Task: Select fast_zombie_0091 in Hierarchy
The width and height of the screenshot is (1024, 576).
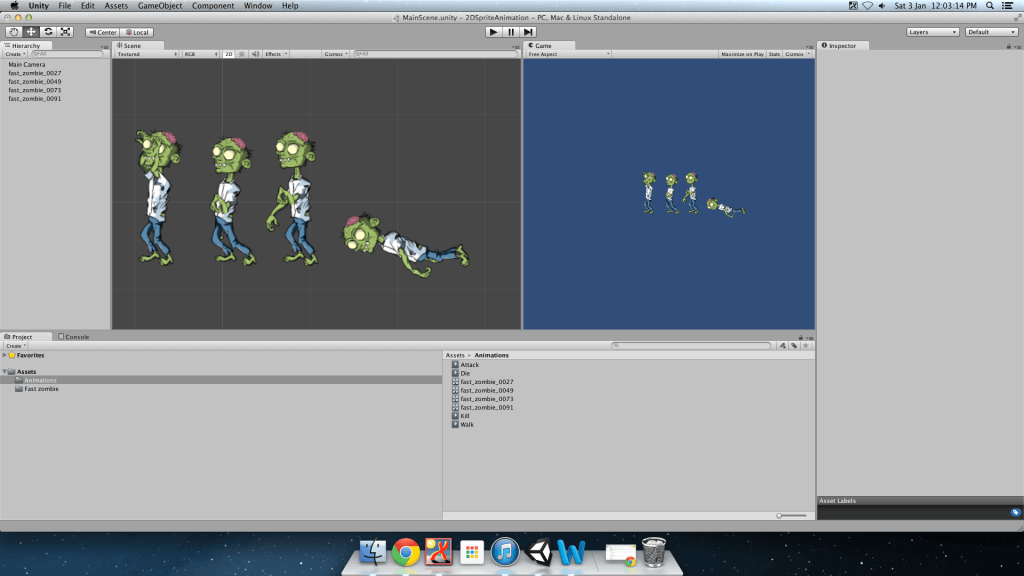Action: point(35,99)
